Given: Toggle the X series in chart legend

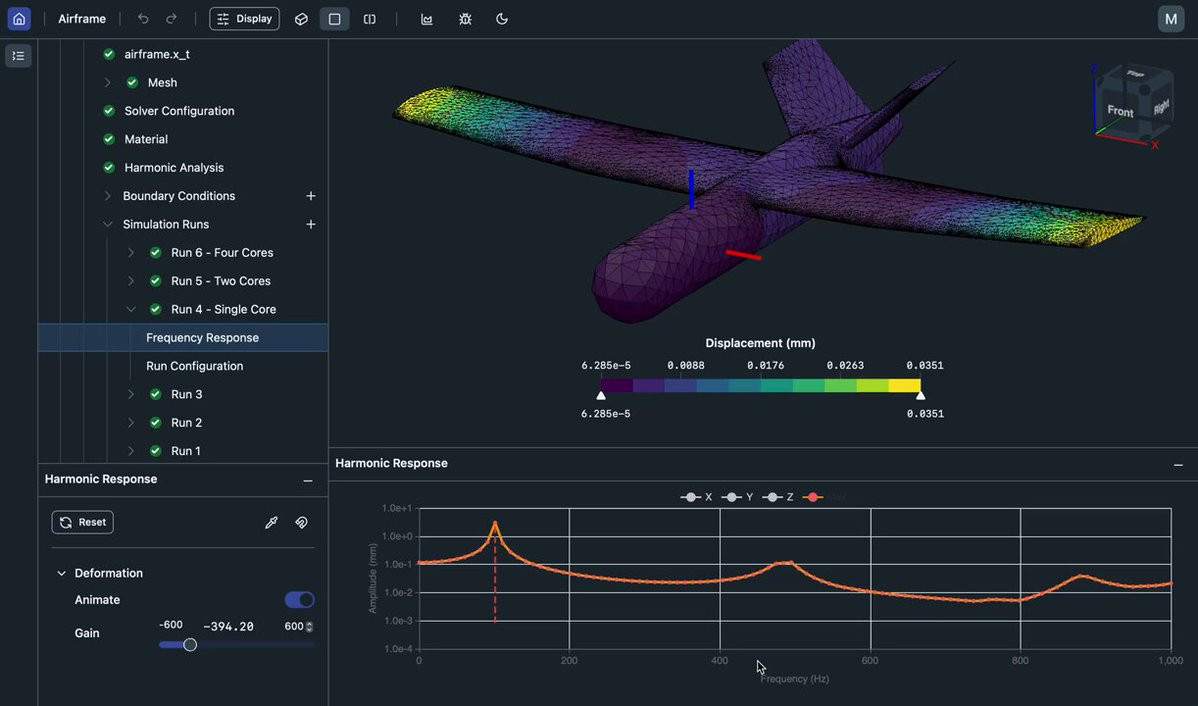Looking at the screenshot, I should pyautogui.click(x=696, y=497).
